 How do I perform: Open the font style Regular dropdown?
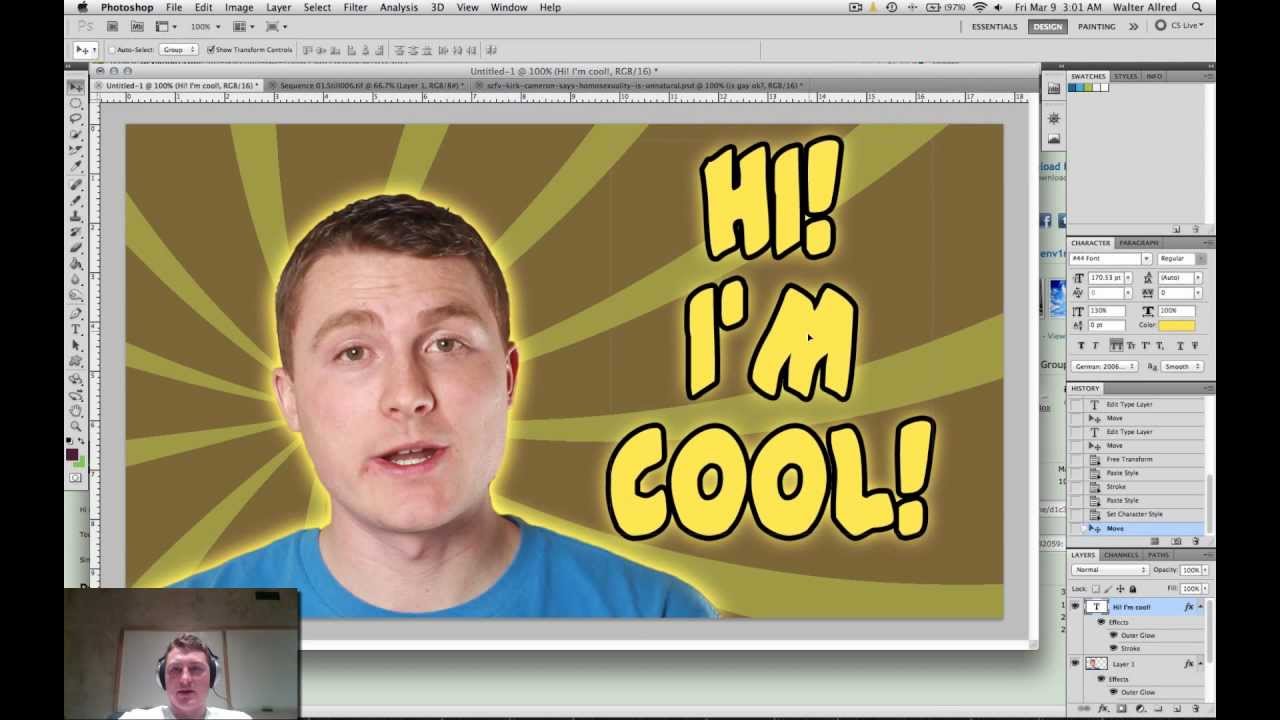[1201, 259]
